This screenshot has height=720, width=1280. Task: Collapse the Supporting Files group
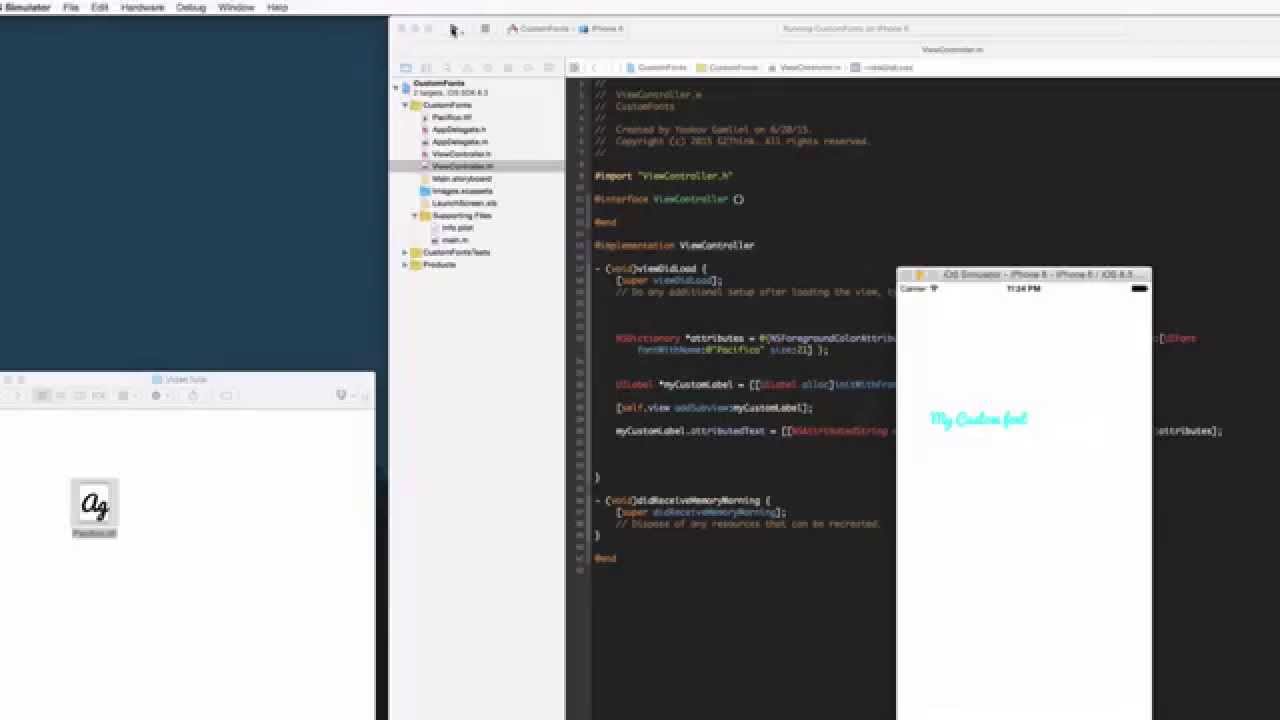coord(415,216)
